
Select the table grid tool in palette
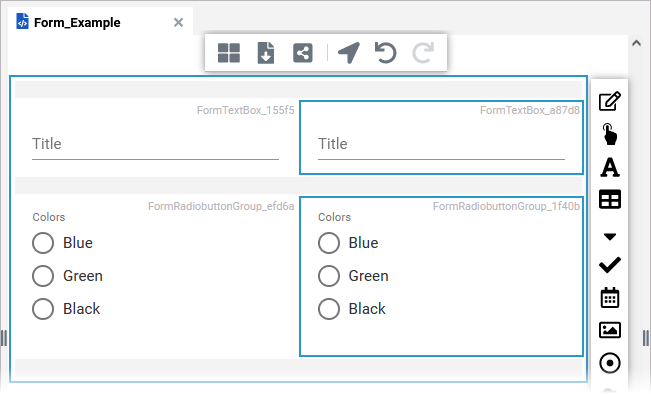coord(609,199)
